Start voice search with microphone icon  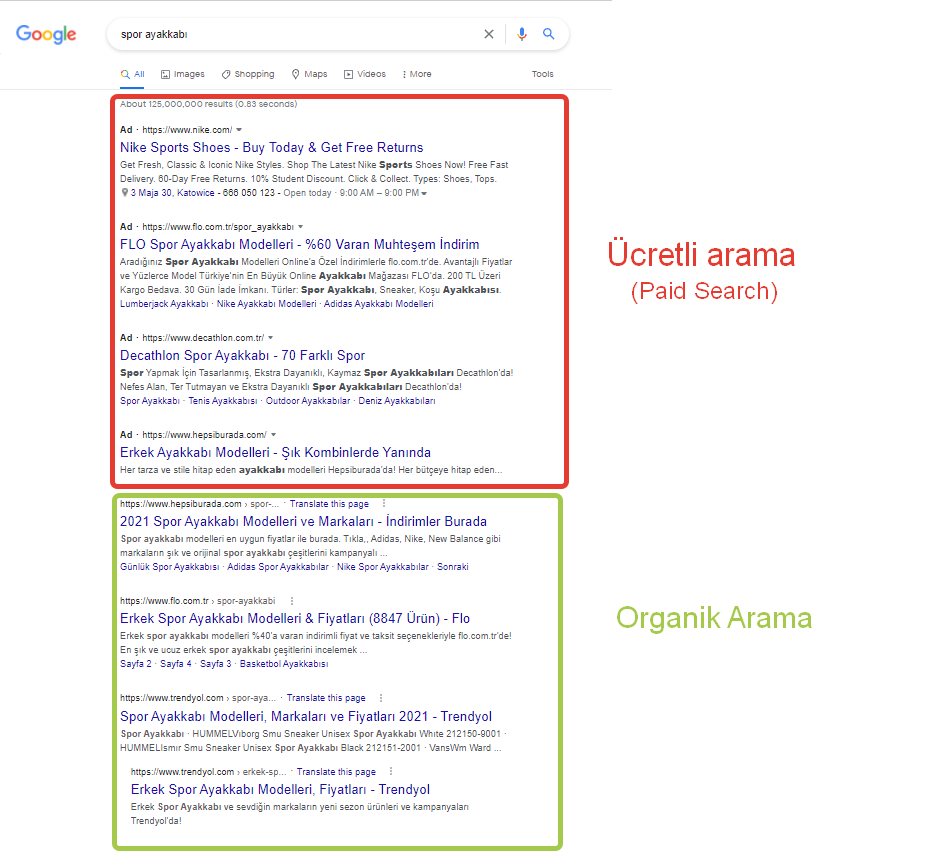click(522, 34)
